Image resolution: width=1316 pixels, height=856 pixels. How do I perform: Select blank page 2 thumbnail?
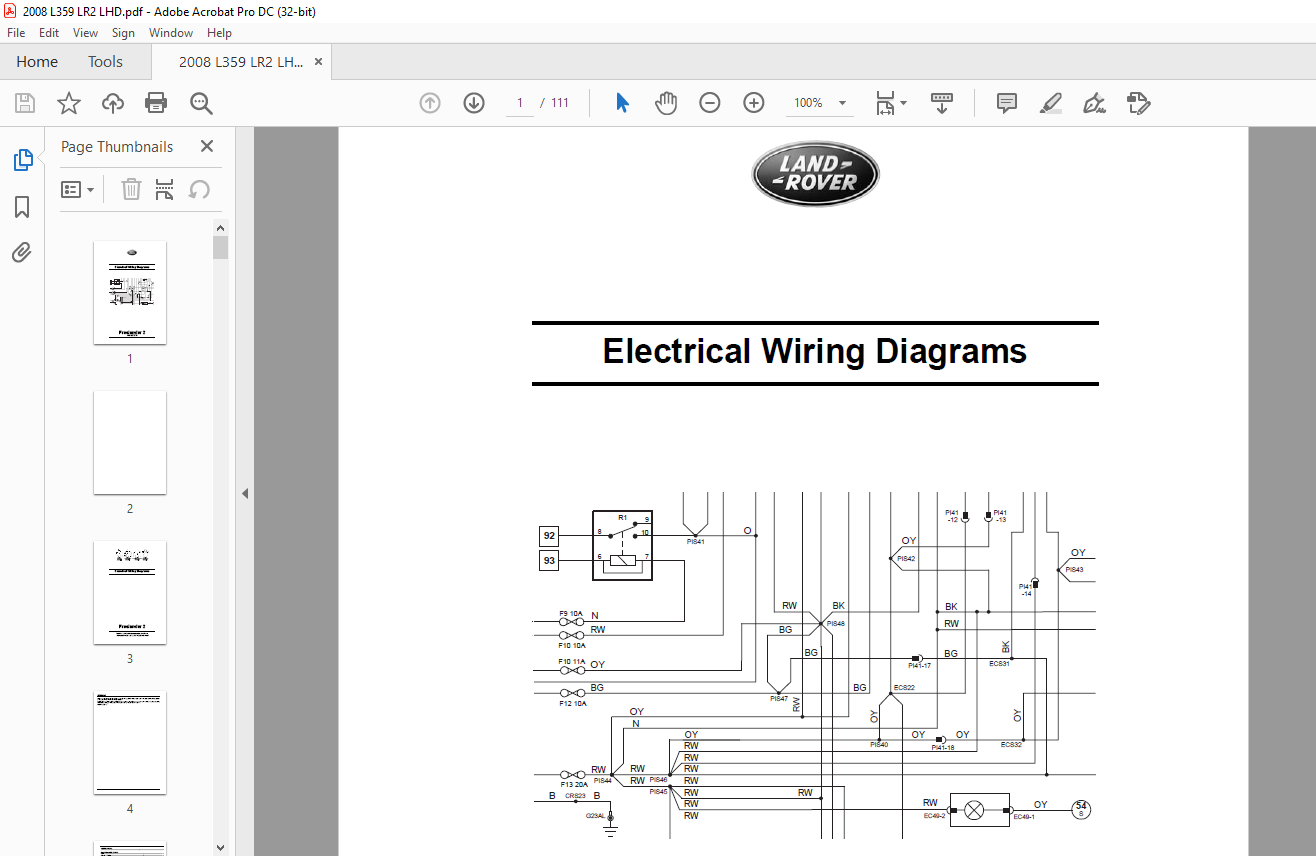click(130, 442)
